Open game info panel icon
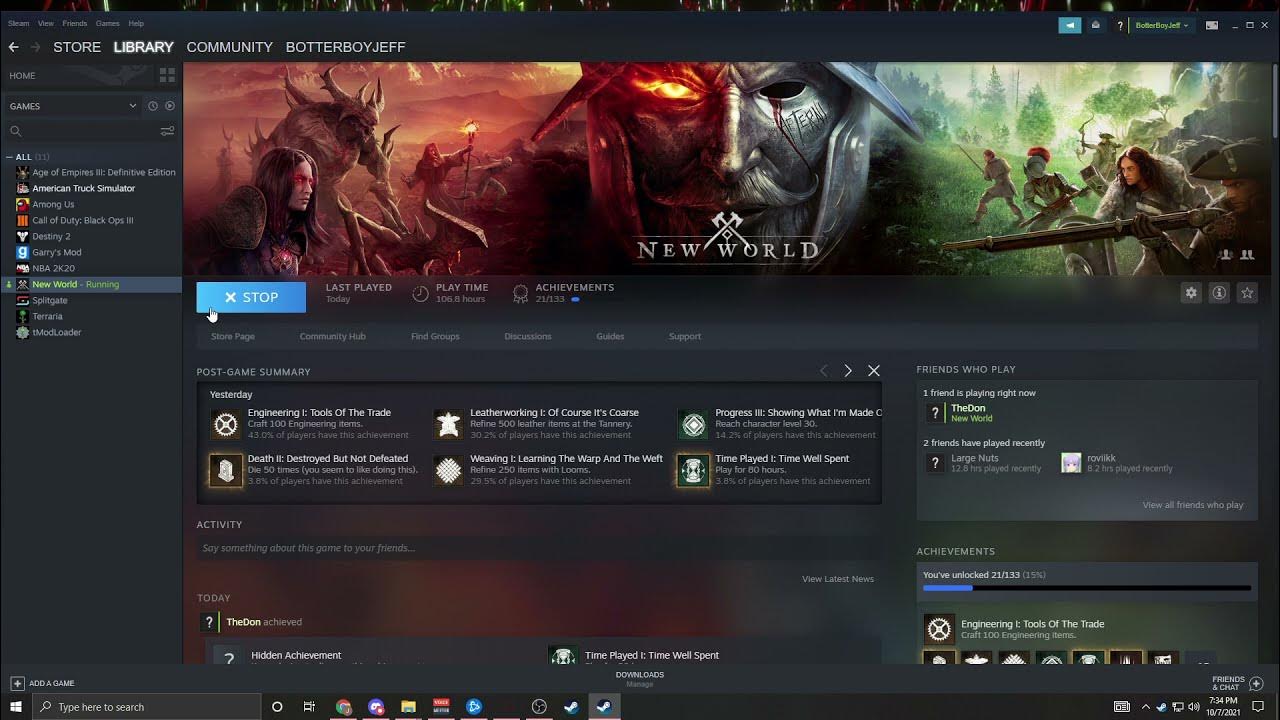 point(1219,293)
